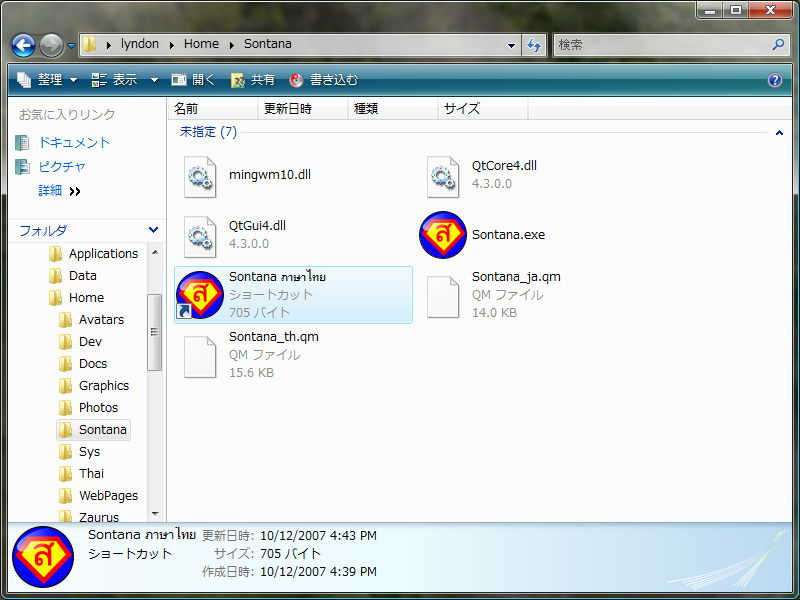Select the QtCore4.dll file icon
This screenshot has height=600, width=800.
point(443,175)
